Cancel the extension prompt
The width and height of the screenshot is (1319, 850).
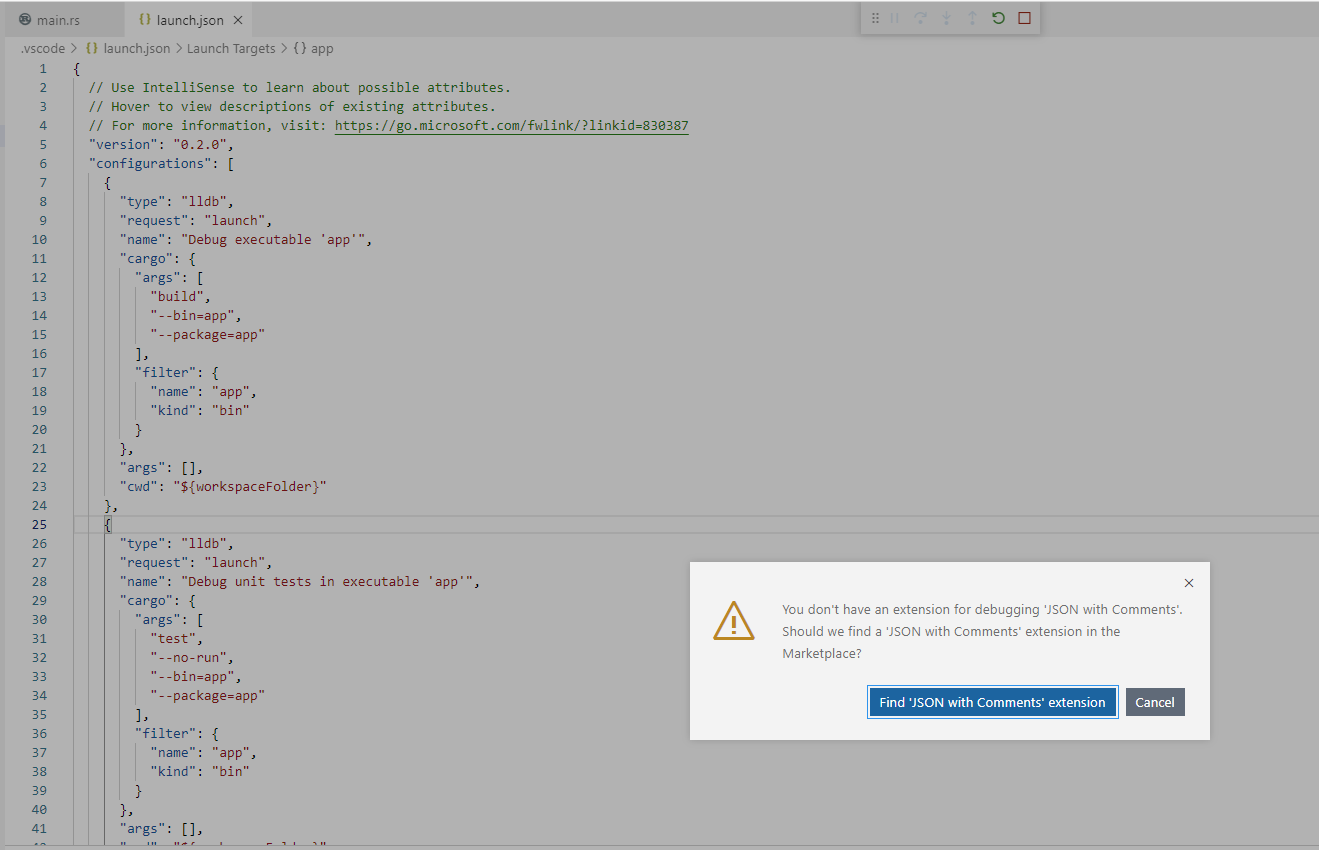click(x=1155, y=702)
